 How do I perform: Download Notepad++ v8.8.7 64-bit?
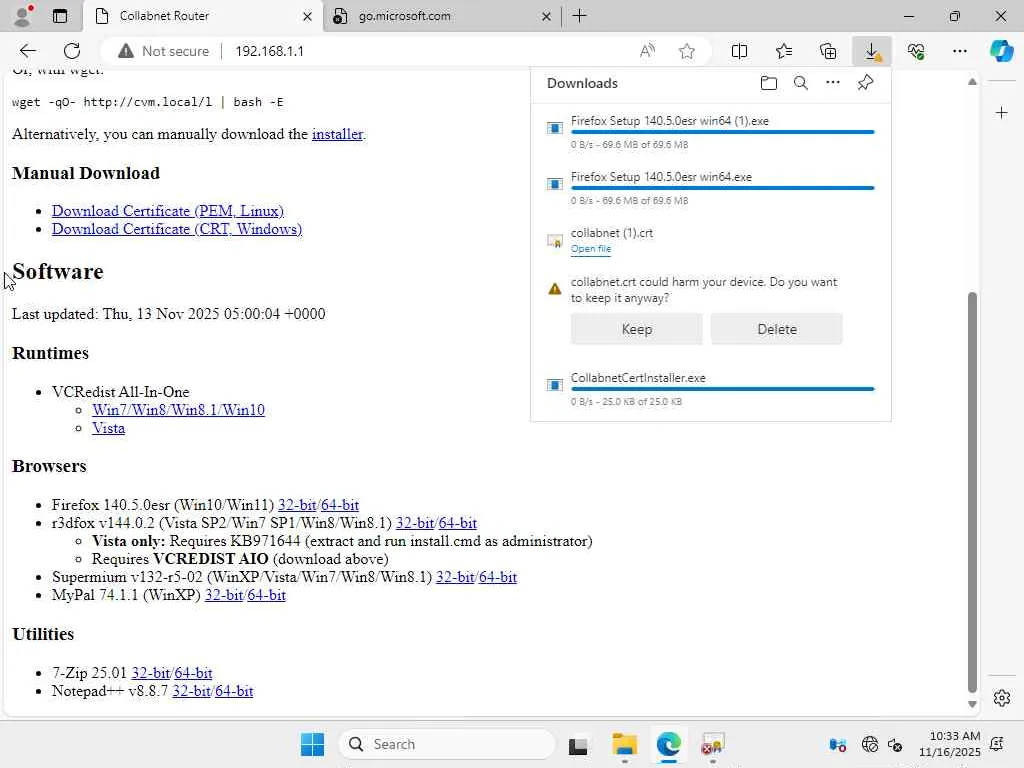[x=234, y=691]
